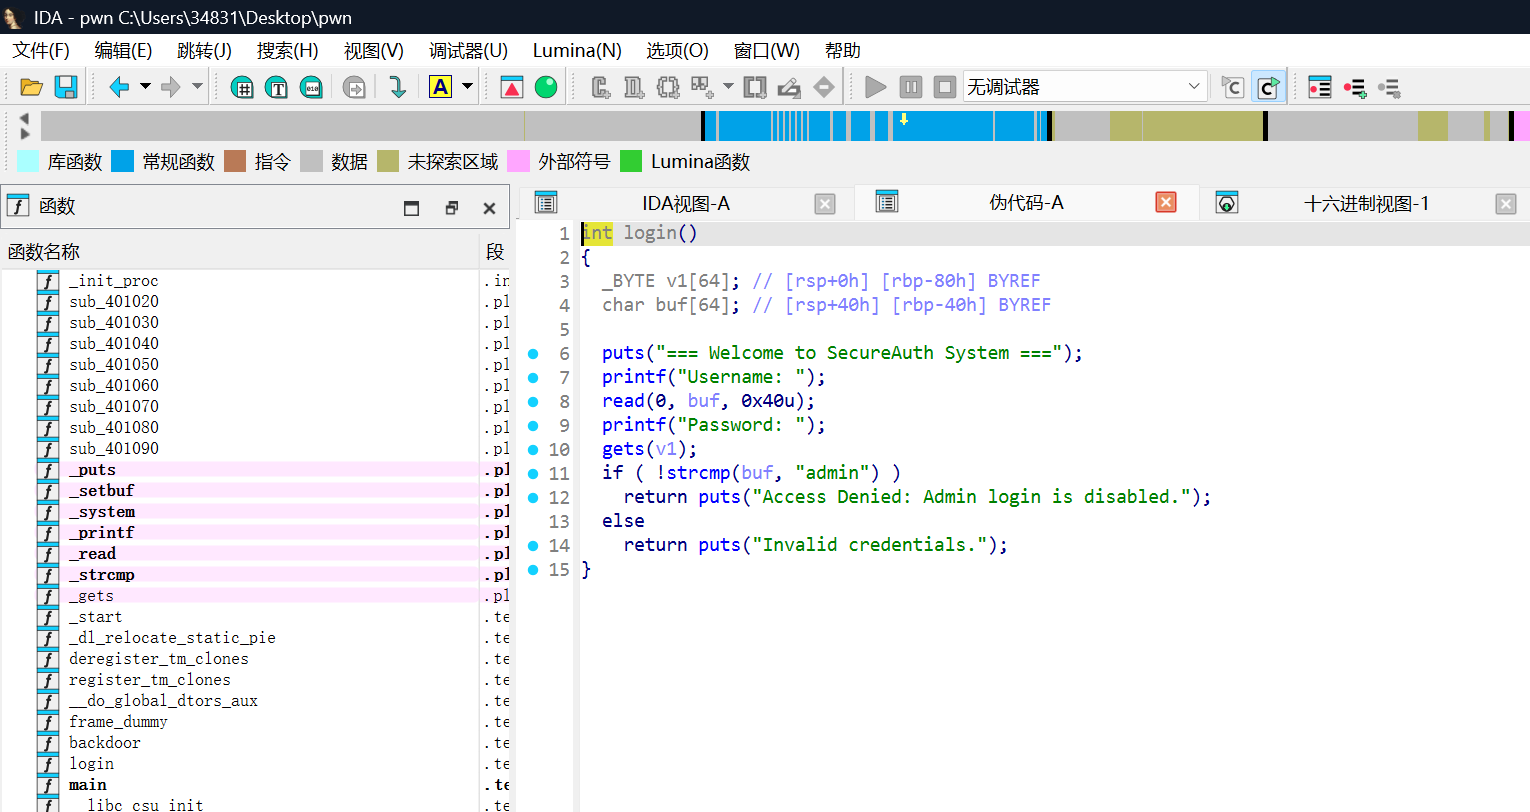Open the 文件(F) menu
1530x812 pixels.
tap(41, 50)
